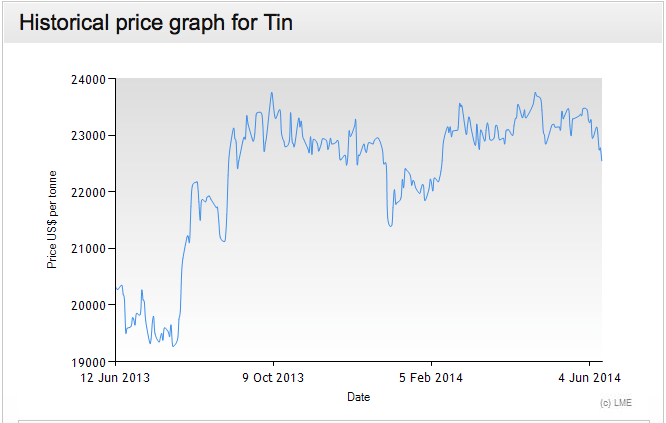Screen dimensions: 666x423
Task: Select the '5 Feb 2014' date label
Action: [431, 378]
